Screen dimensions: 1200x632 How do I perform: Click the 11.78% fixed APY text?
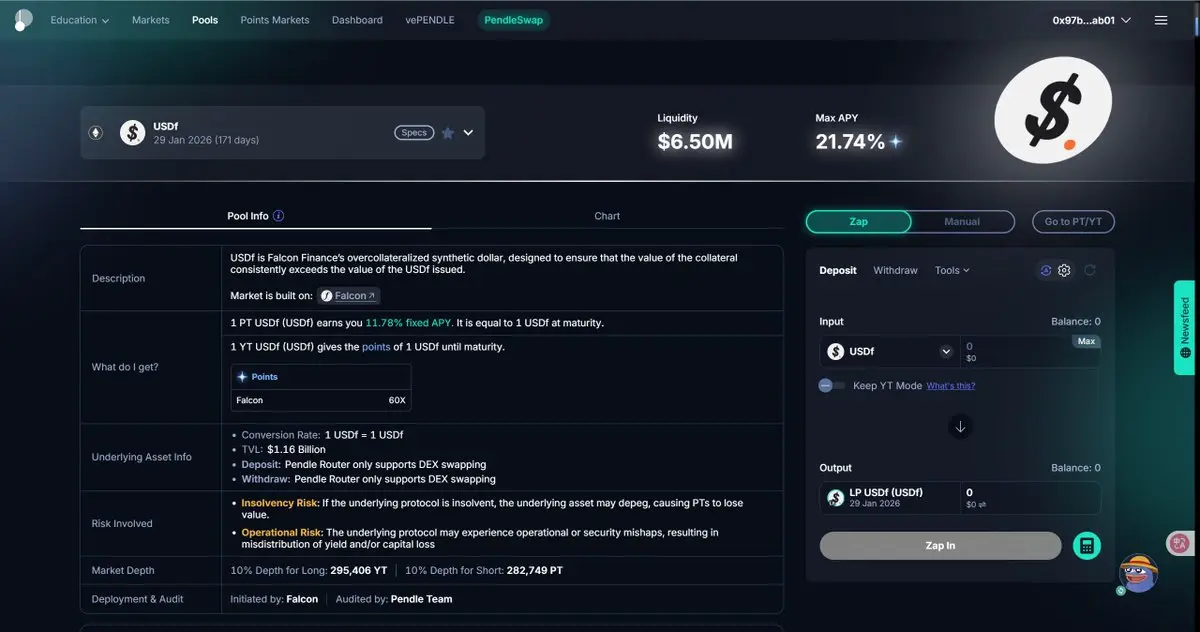click(409, 323)
